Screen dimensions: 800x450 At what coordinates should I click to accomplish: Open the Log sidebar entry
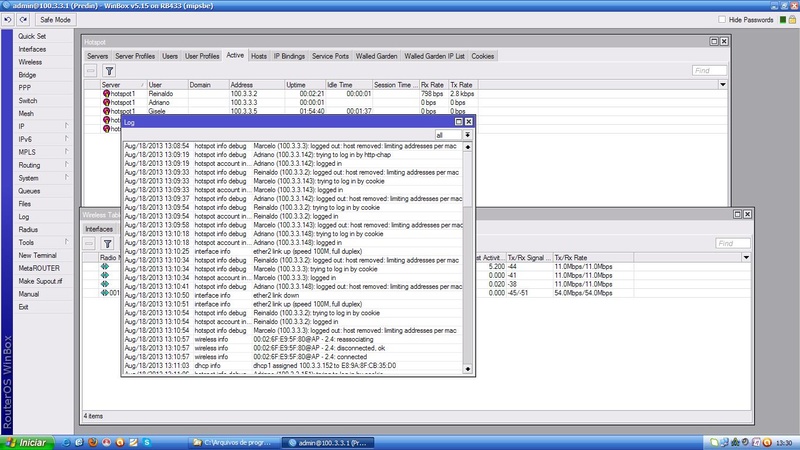click(23, 217)
